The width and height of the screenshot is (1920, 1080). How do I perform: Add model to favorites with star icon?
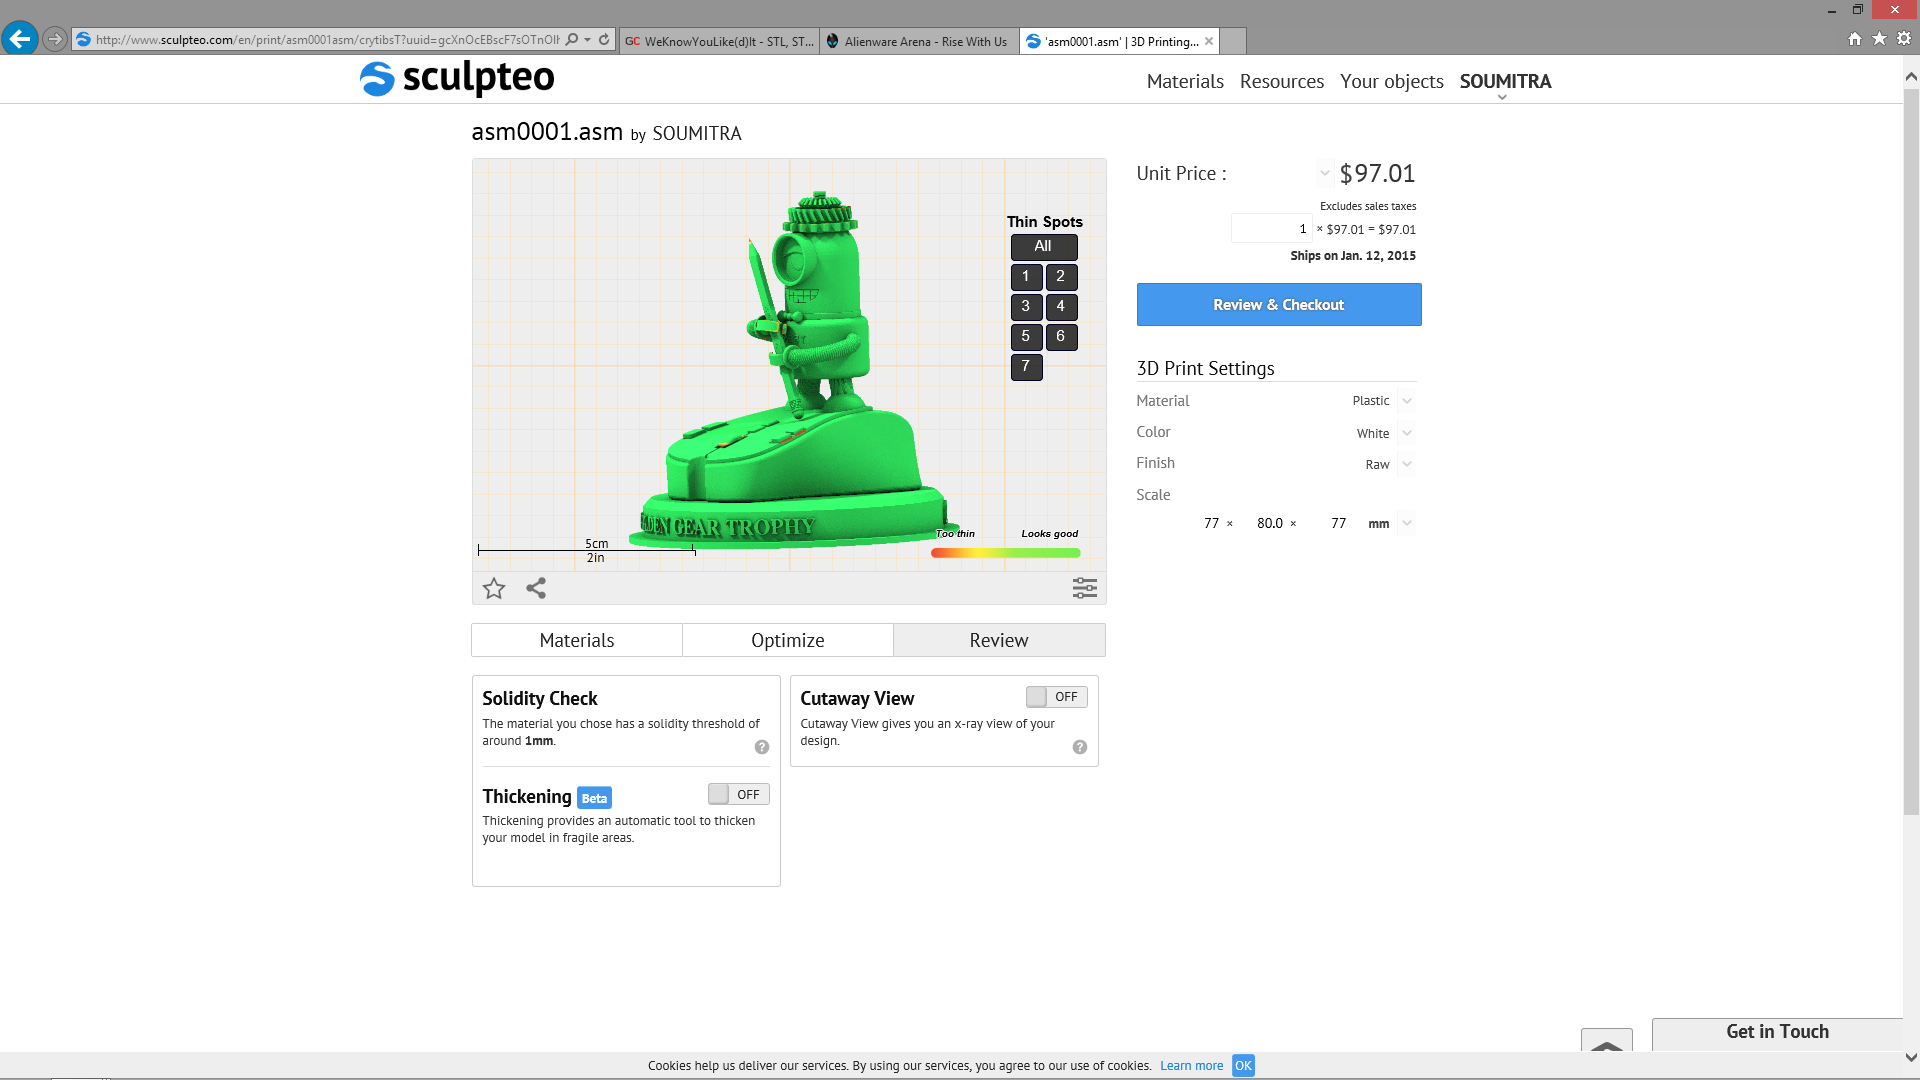coord(494,588)
